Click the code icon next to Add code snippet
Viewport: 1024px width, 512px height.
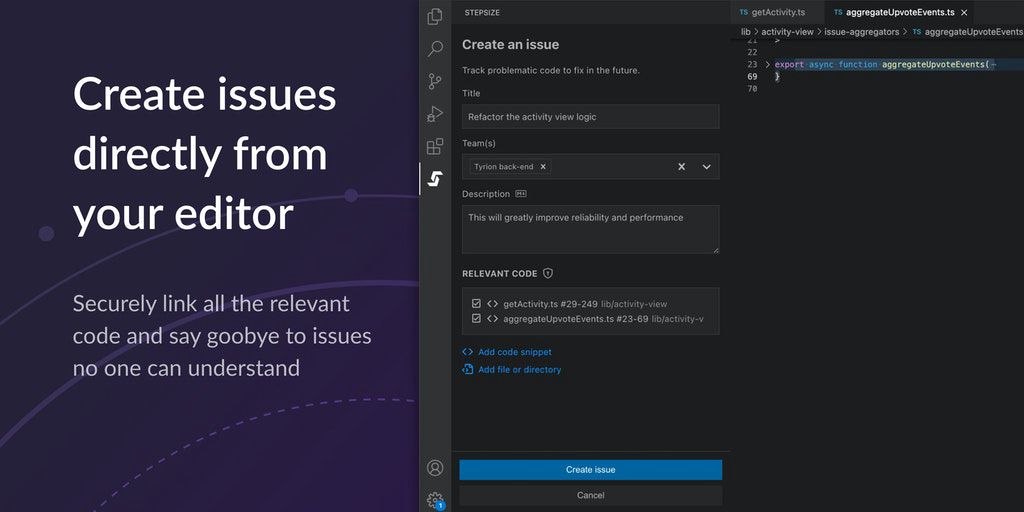pos(468,352)
